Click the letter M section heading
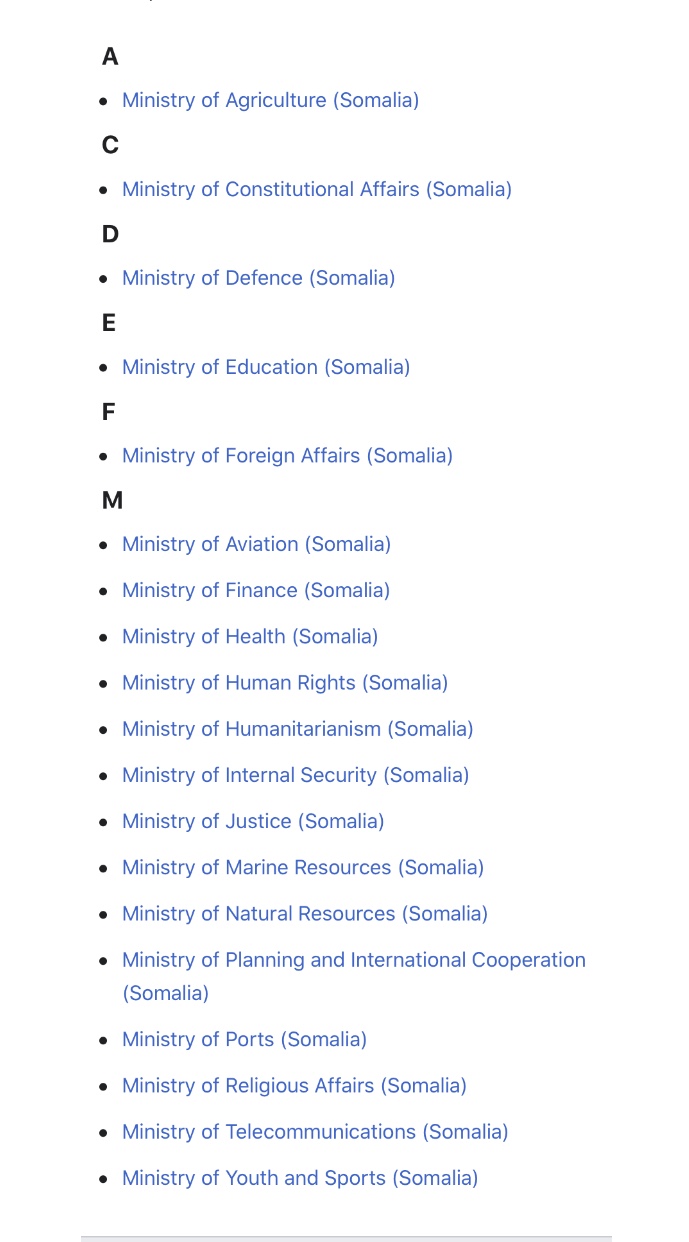Screen dimensions: 689x1242 (112, 500)
